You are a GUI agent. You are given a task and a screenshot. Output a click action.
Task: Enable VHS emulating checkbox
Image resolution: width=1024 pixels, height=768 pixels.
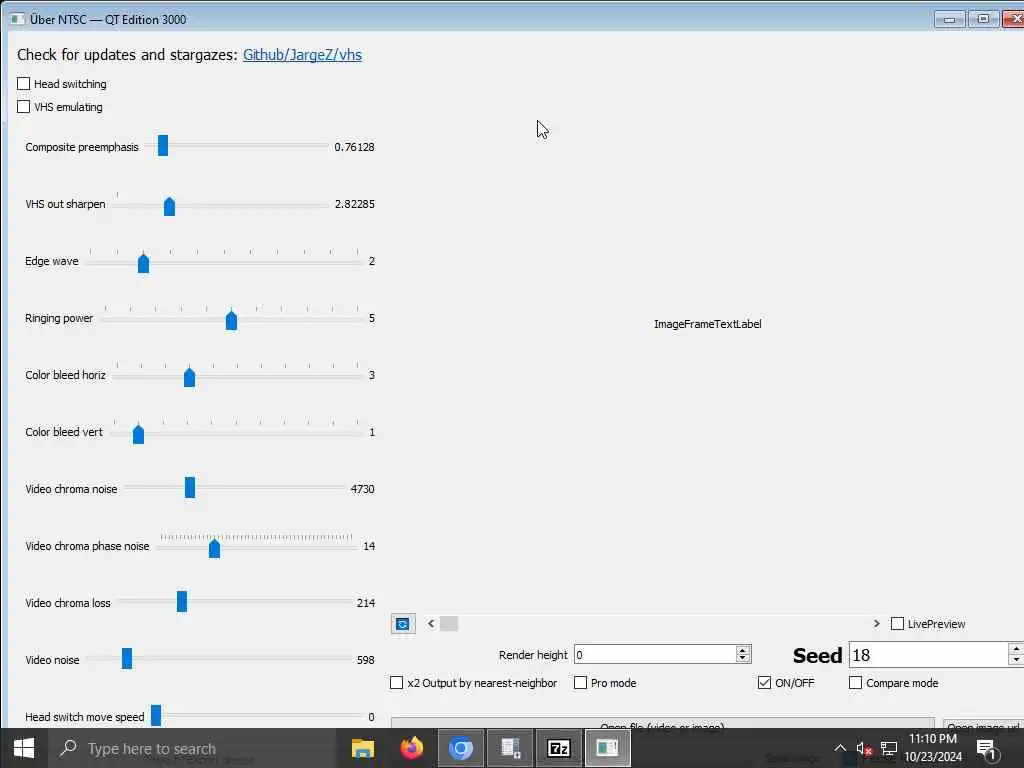pos(24,106)
